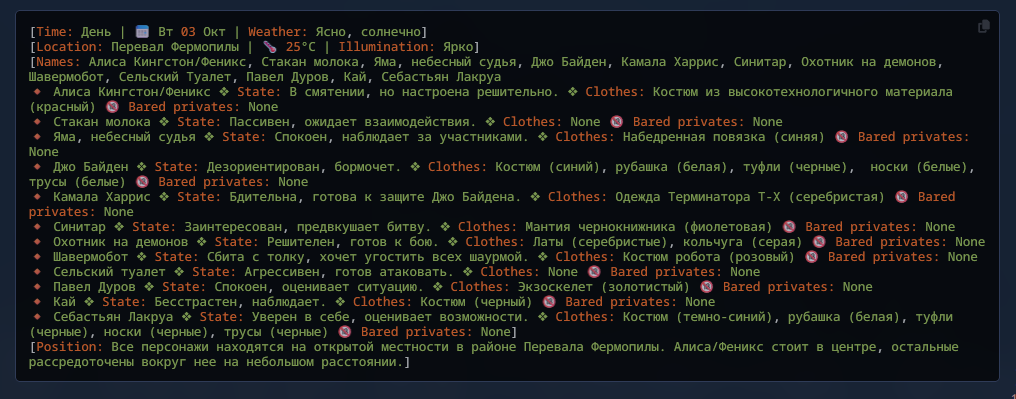Screen dimensions: 1016x399
Task: Click the 18+ icon in the Синитар line
Action: [789, 227]
